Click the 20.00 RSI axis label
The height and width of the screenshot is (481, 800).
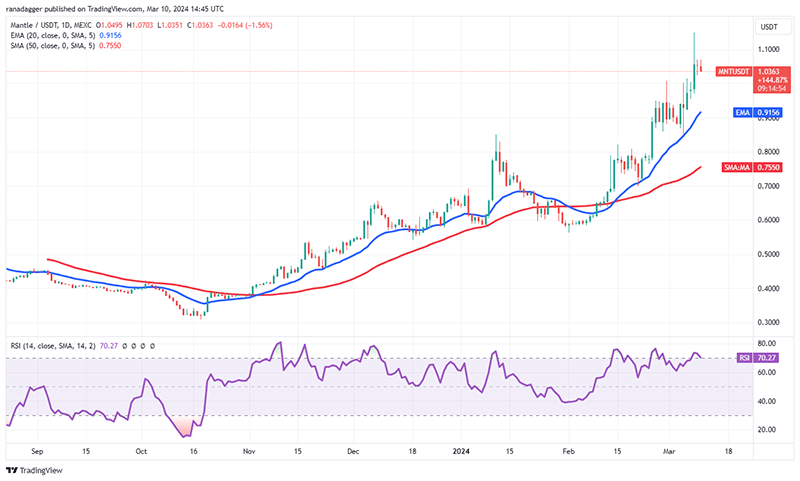pos(767,429)
